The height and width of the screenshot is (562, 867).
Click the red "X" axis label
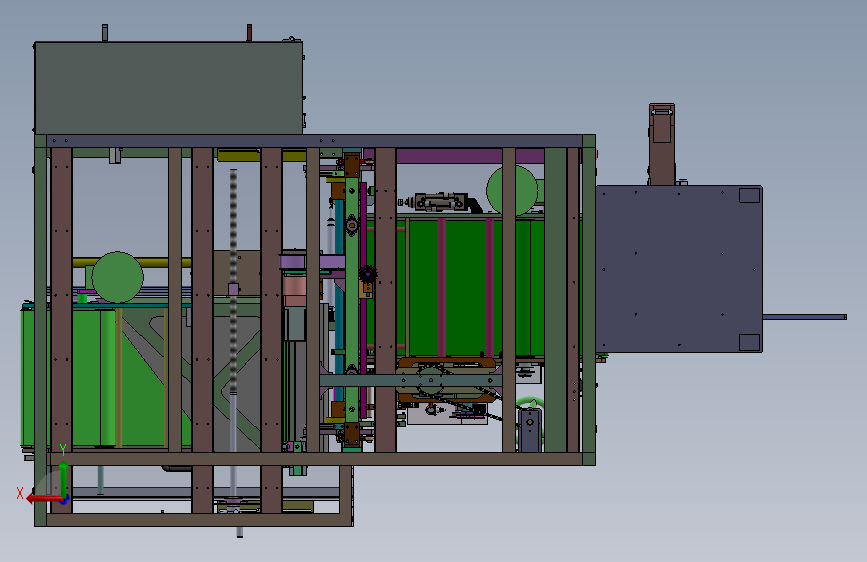20,493
